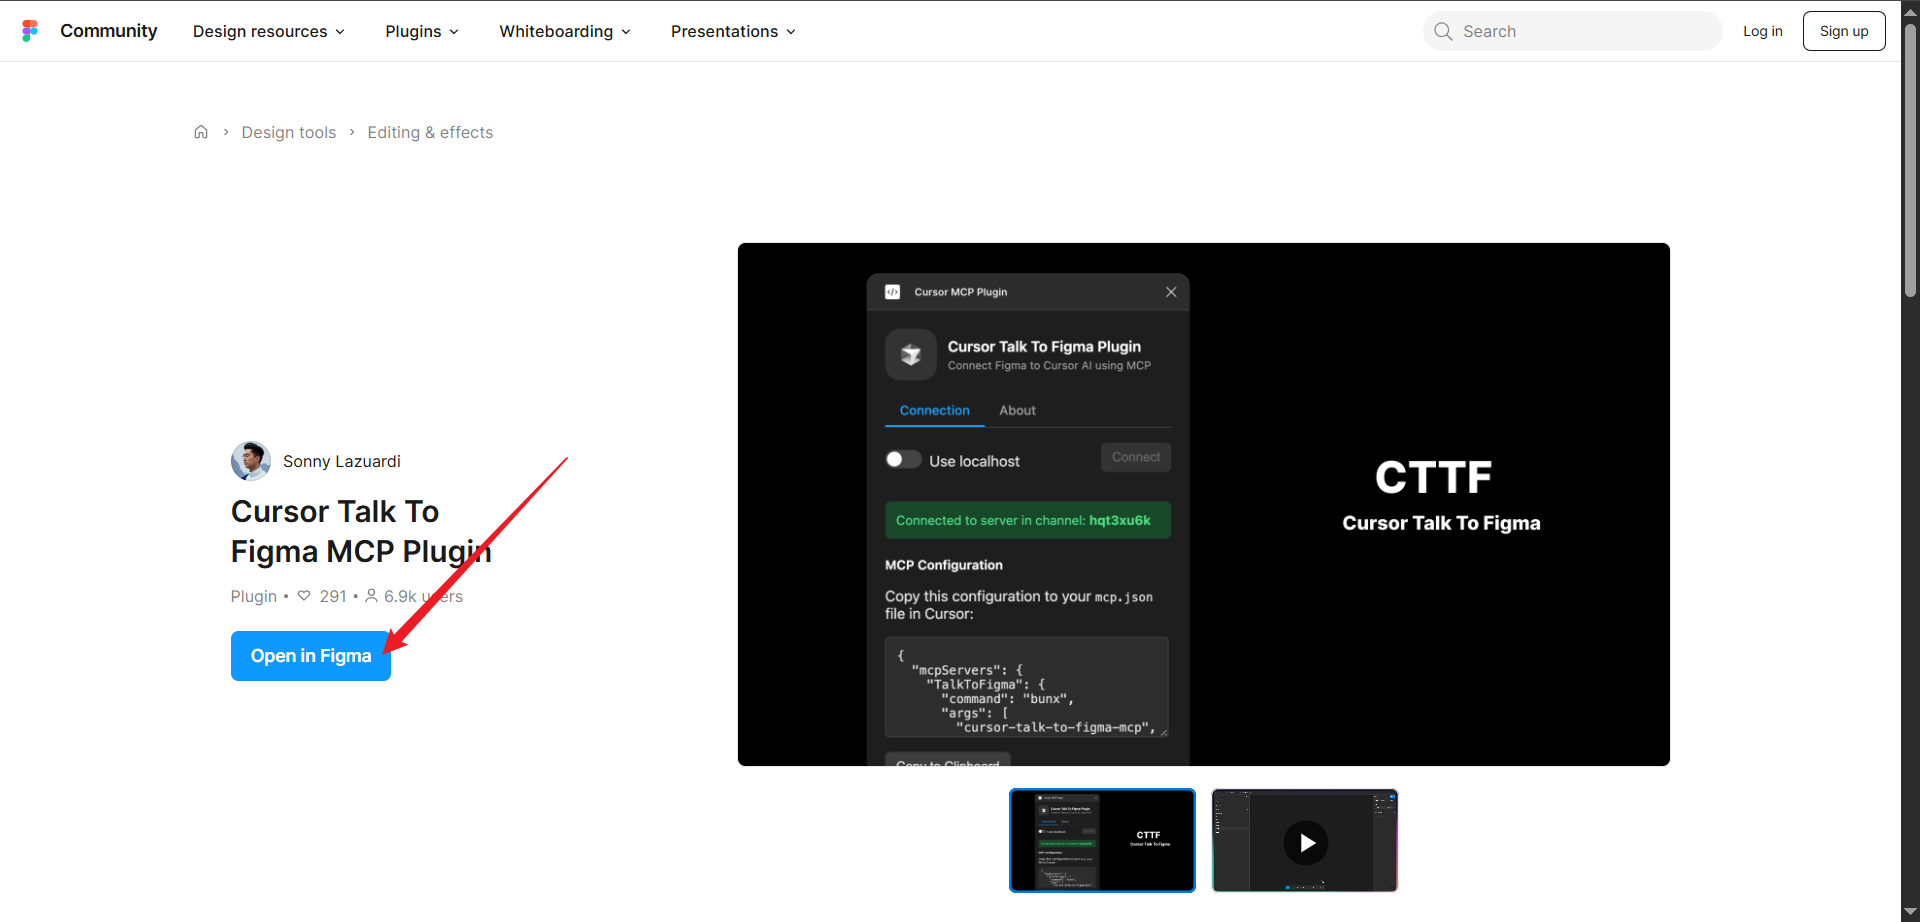The height and width of the screenshot is (922, 1920).
Task: Open the Whiteboarding dropdown menu
Action: click(x=565, y=31)
